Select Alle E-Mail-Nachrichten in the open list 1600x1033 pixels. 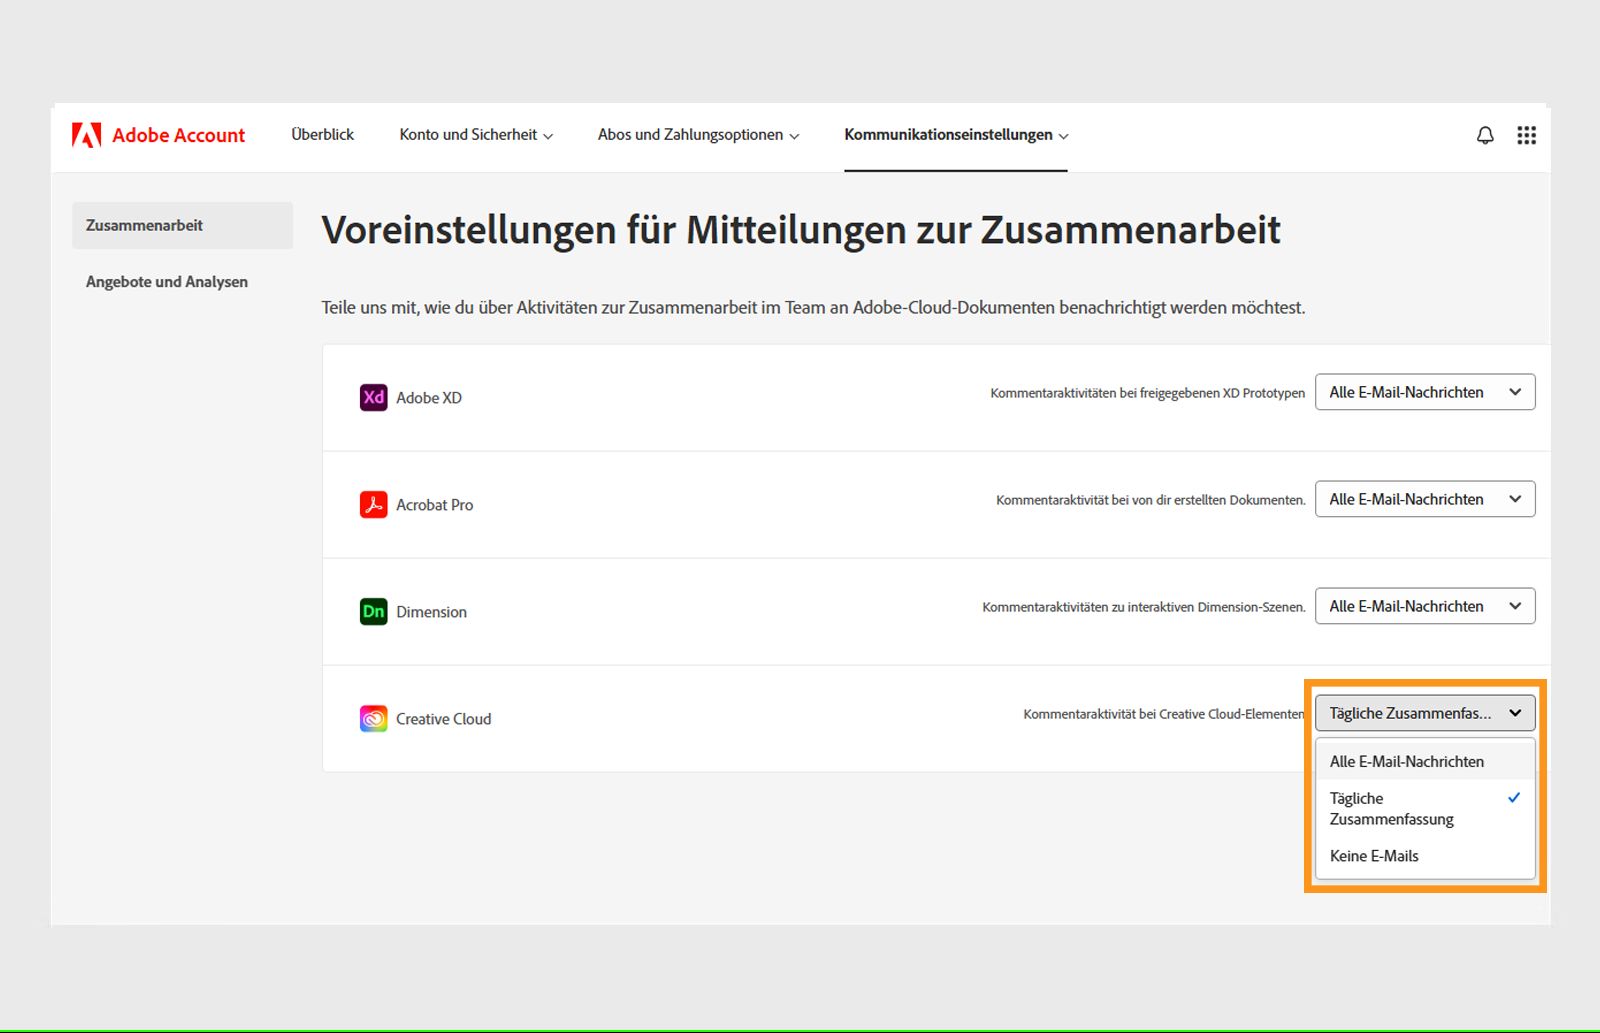click(1425, 761)
